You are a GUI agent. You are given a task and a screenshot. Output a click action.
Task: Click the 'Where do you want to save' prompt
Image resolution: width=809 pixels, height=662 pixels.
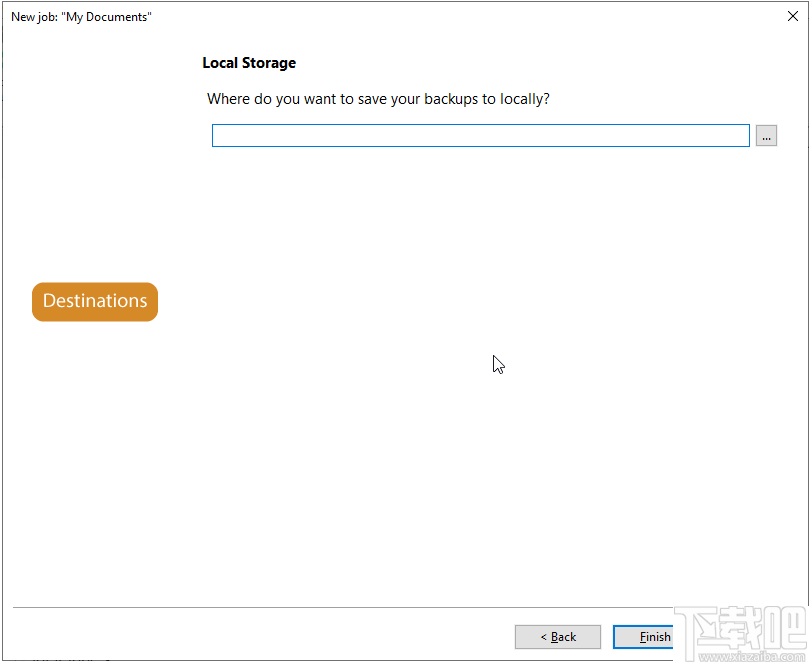coord(378,99)
